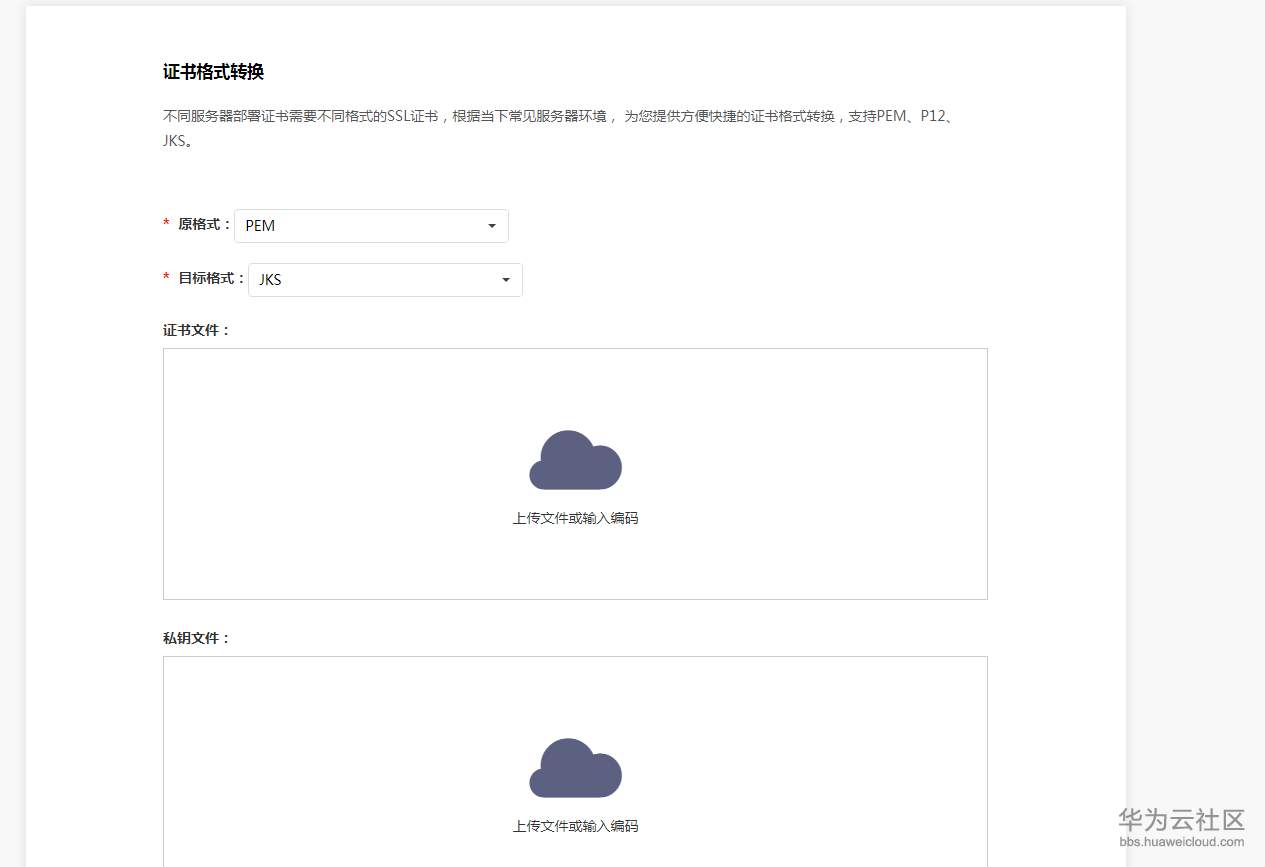This screenshot has height=867, width=1265.
Task: Click the bbs.huaweicloud.com watermark URL
Action: [x=1182, y=842]
